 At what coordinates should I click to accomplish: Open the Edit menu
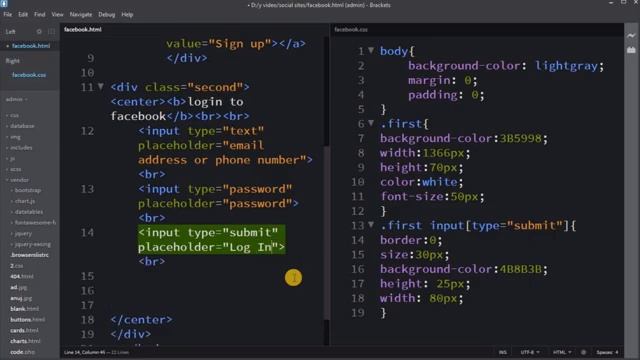coord(23,14)
